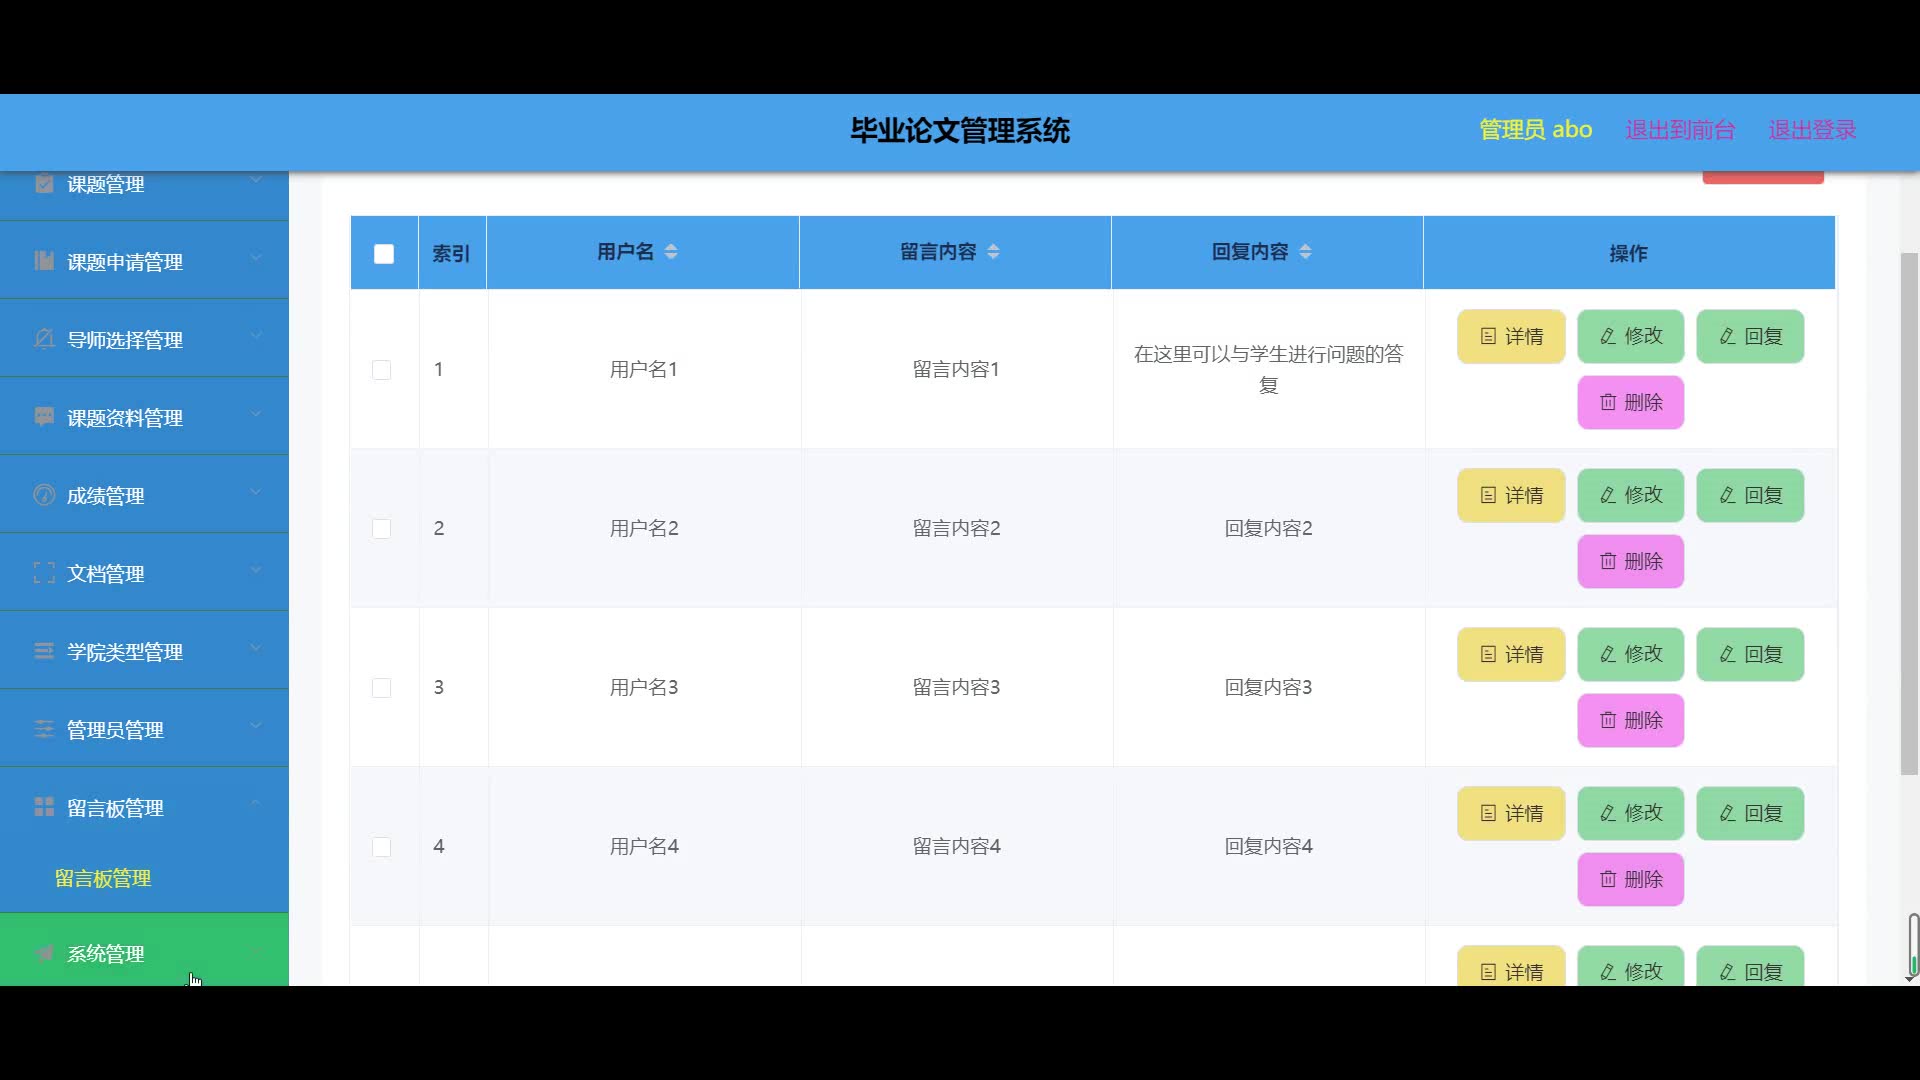Expand 系统管理 menu chevron
Viewport: 1920px width, 1080px height.
point(256,951)
